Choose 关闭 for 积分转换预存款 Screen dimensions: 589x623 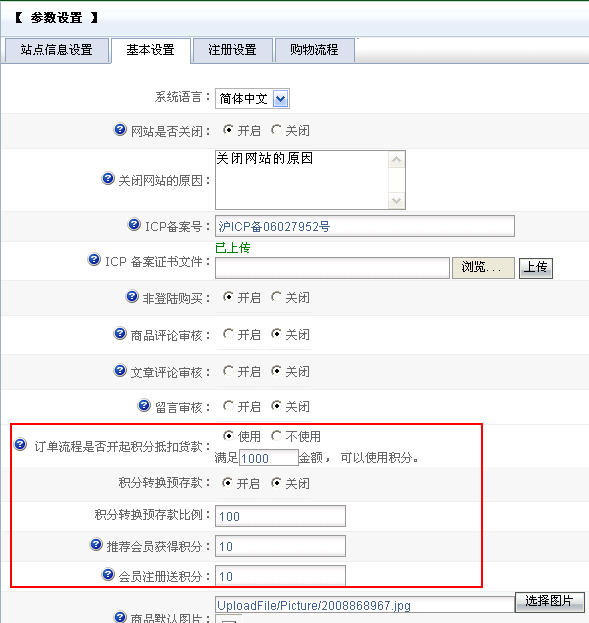[276, 483]
